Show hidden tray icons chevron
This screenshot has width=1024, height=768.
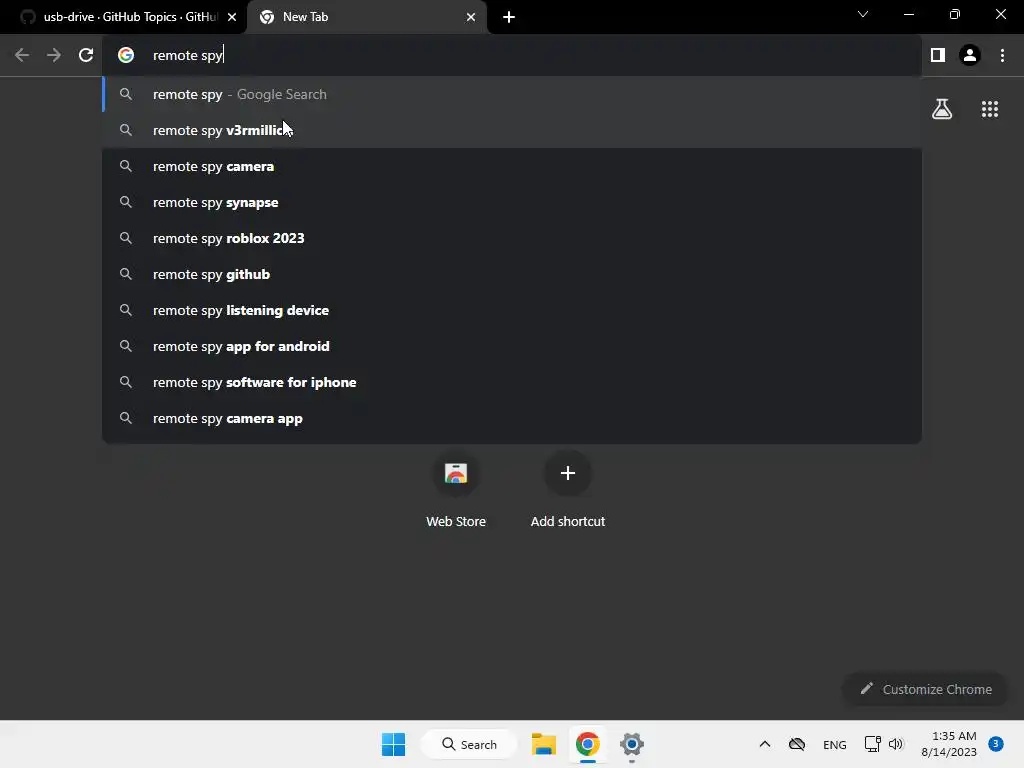765,744
